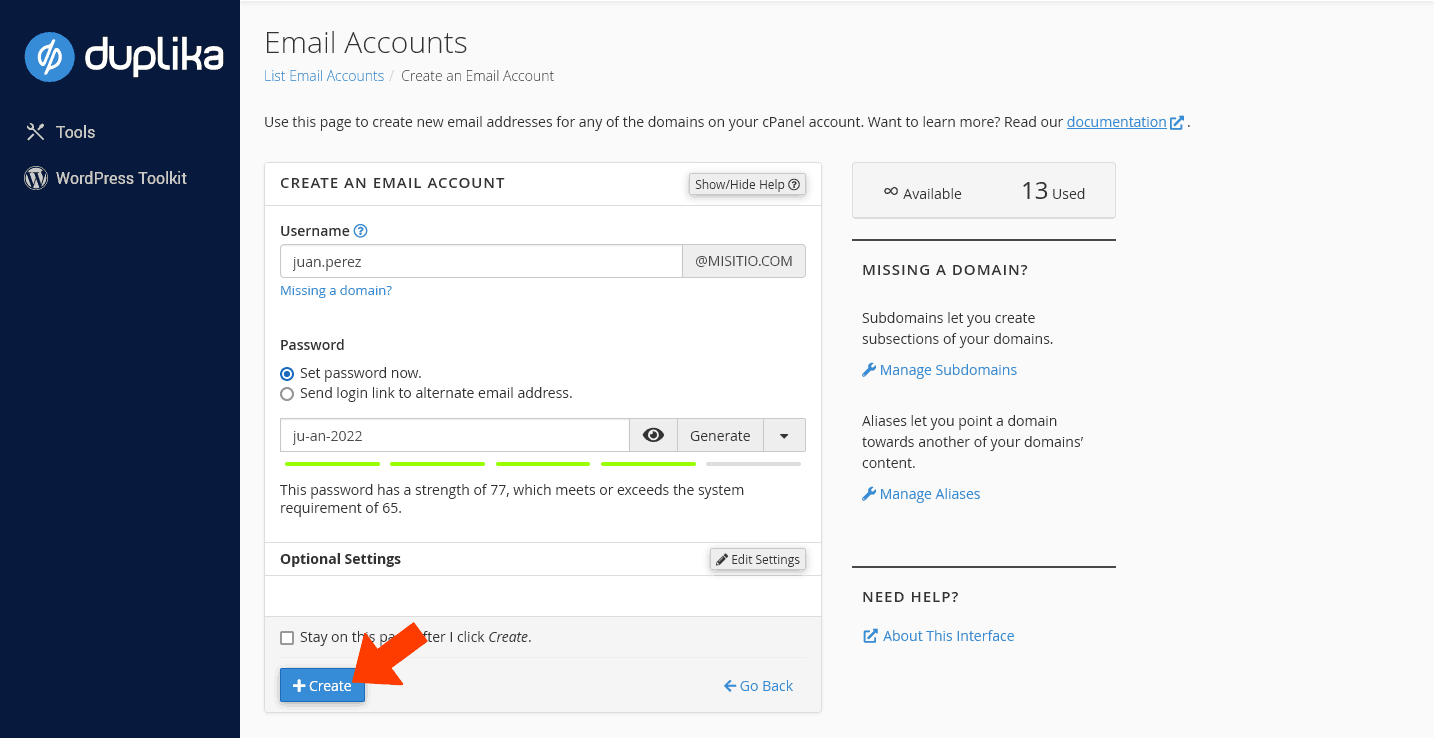Select 'Send login link to alternate email' option

click(x=288, y=394)
